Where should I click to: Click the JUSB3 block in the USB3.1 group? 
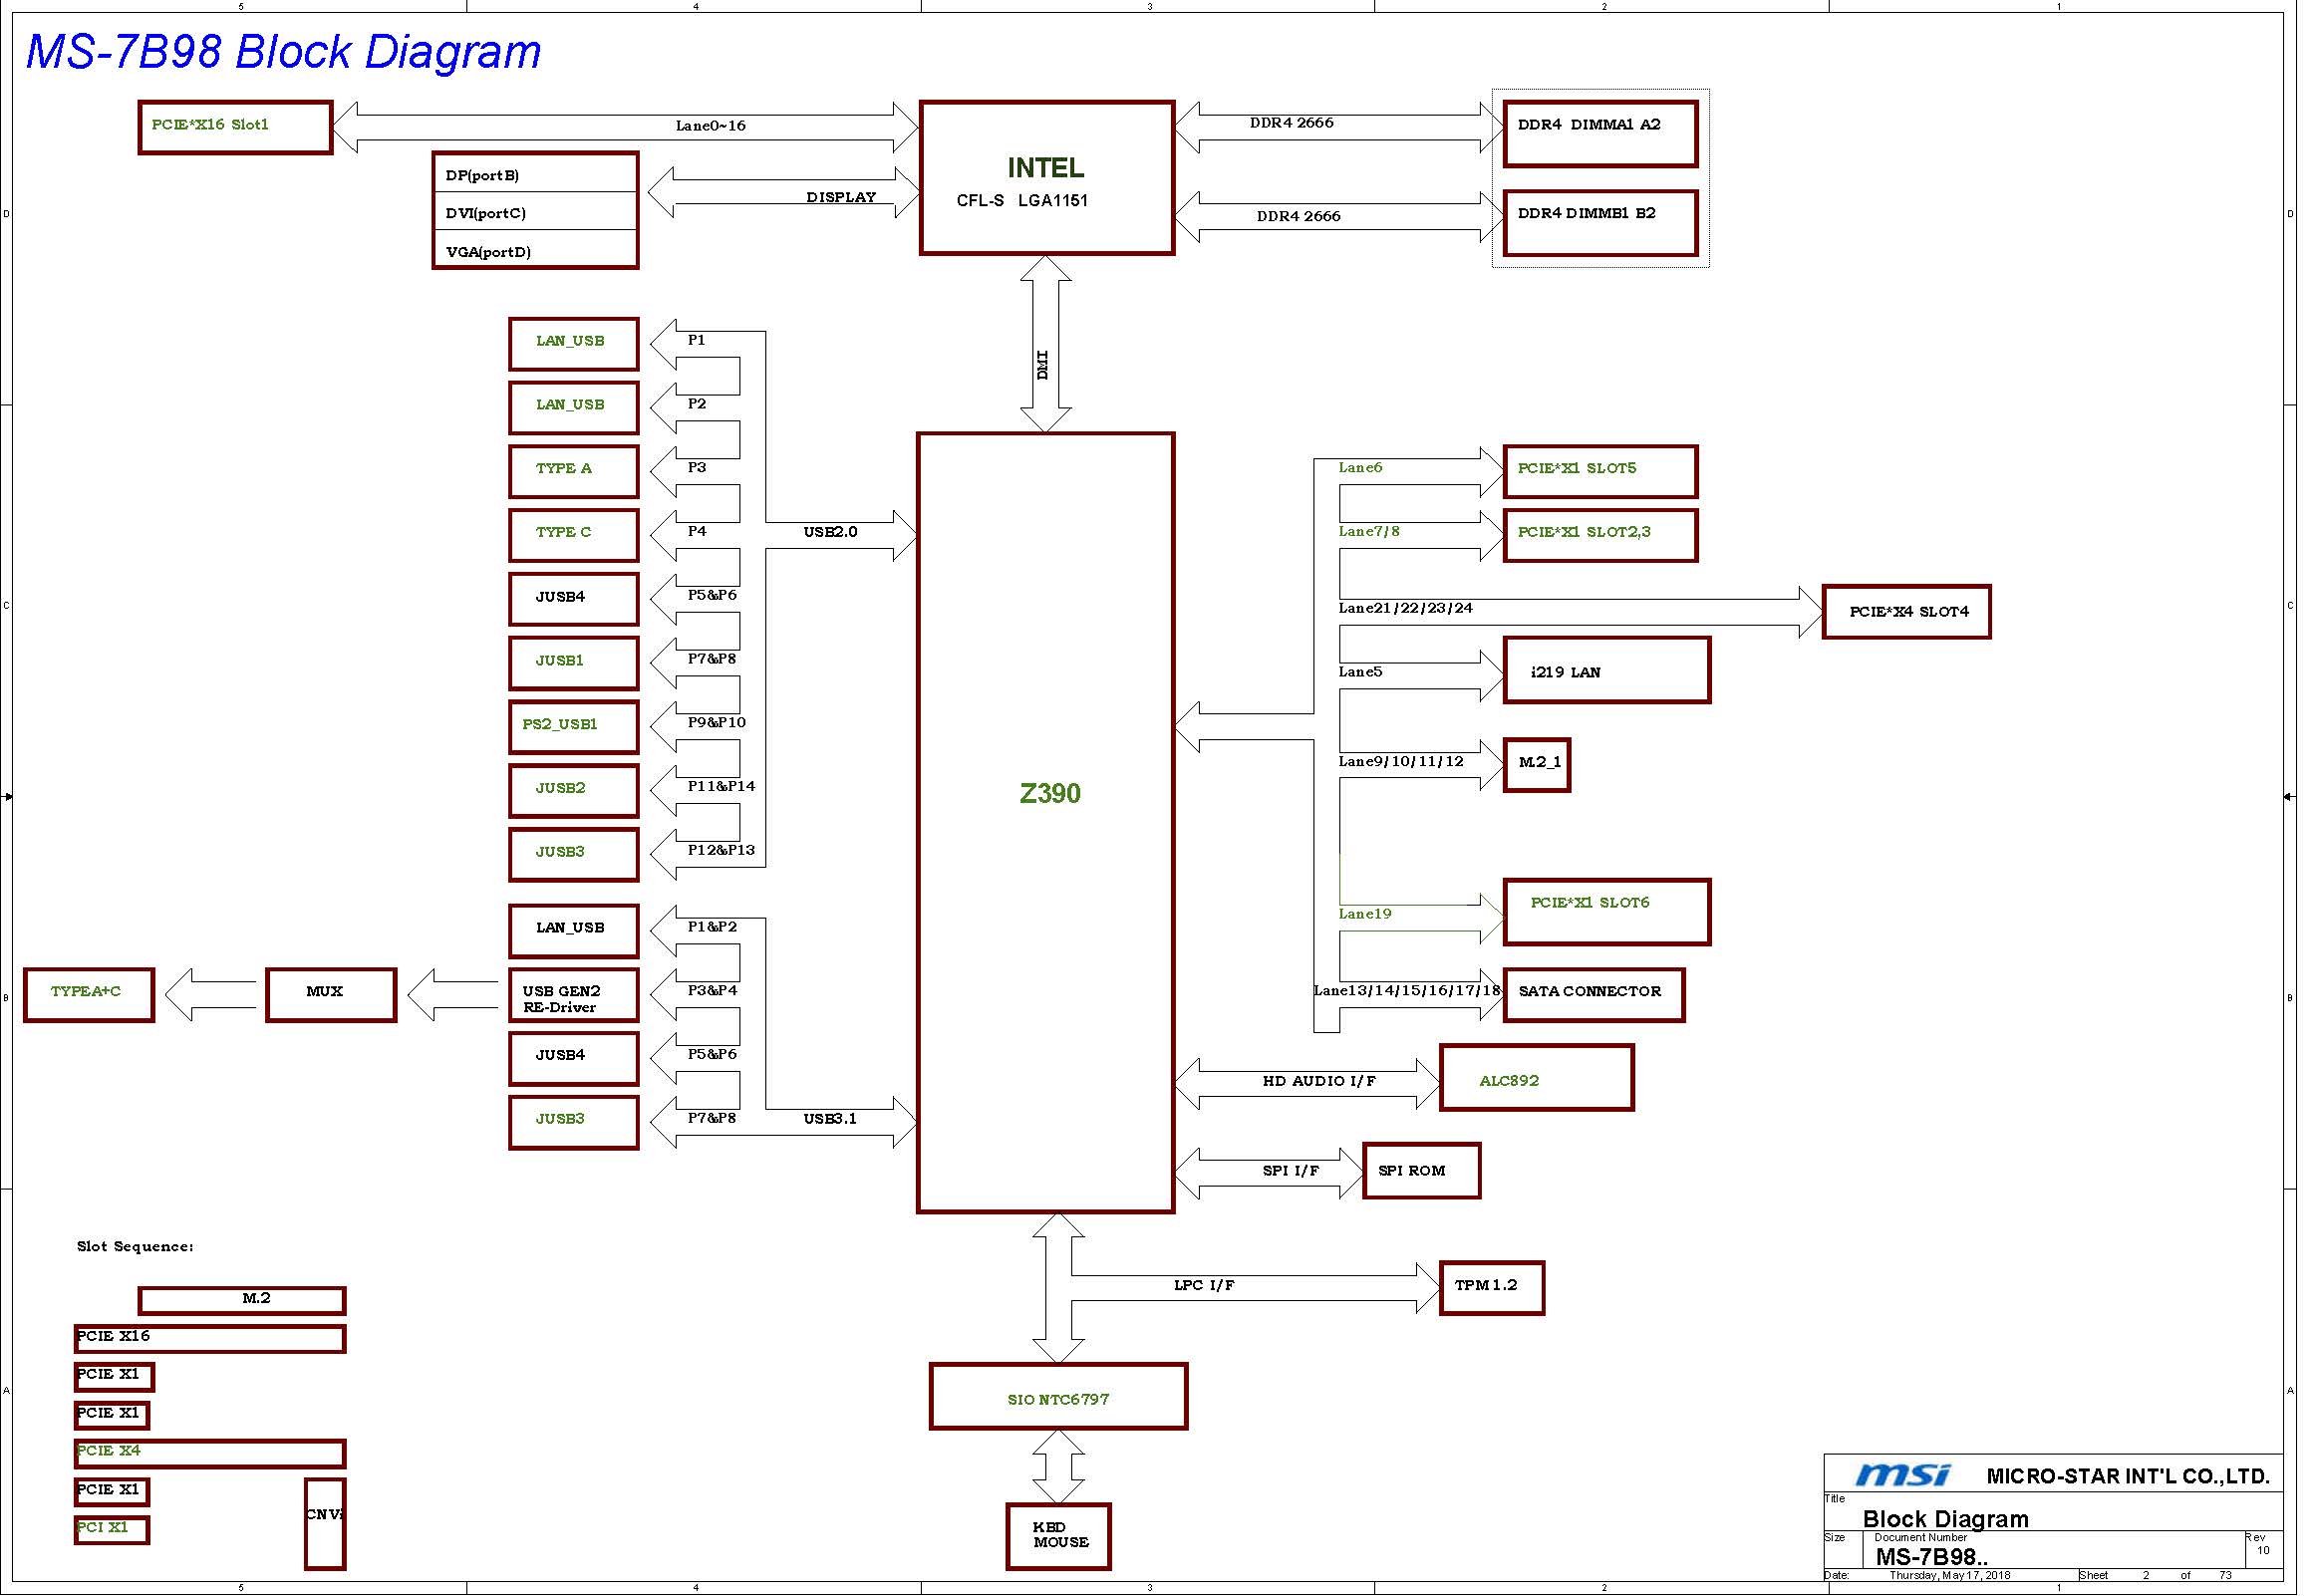[575, 1124]
